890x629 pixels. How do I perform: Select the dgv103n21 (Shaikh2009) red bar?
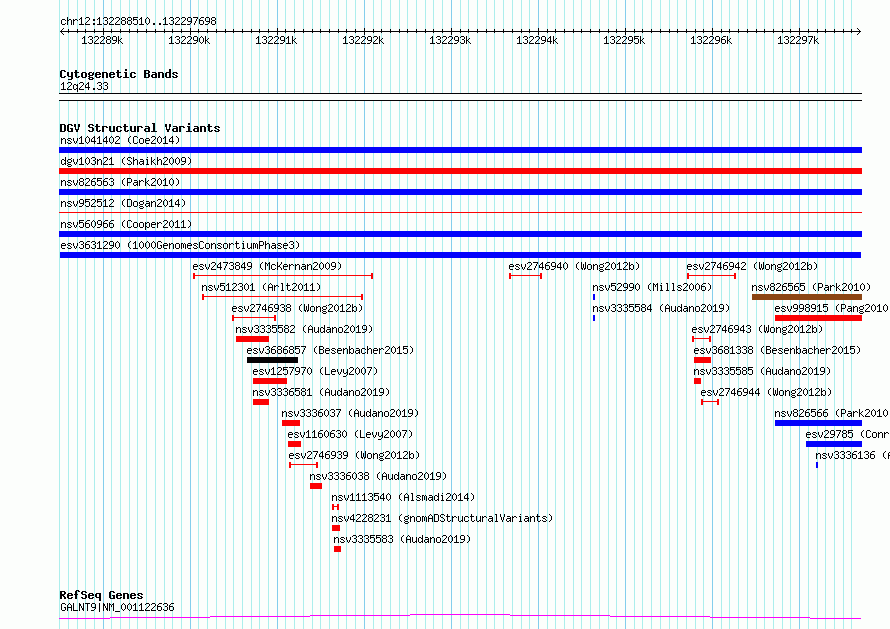[x=460, y=171]
